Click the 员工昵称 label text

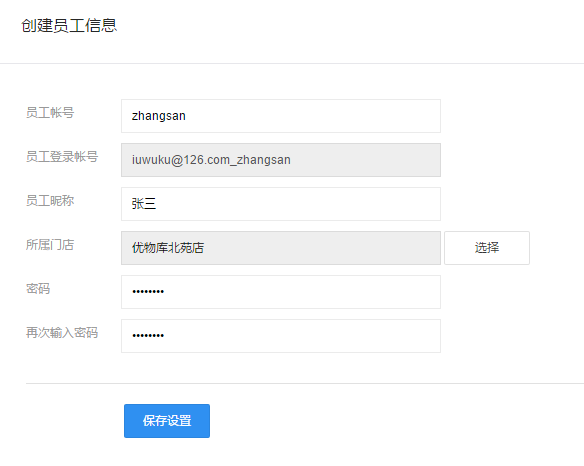coord(50,200)
